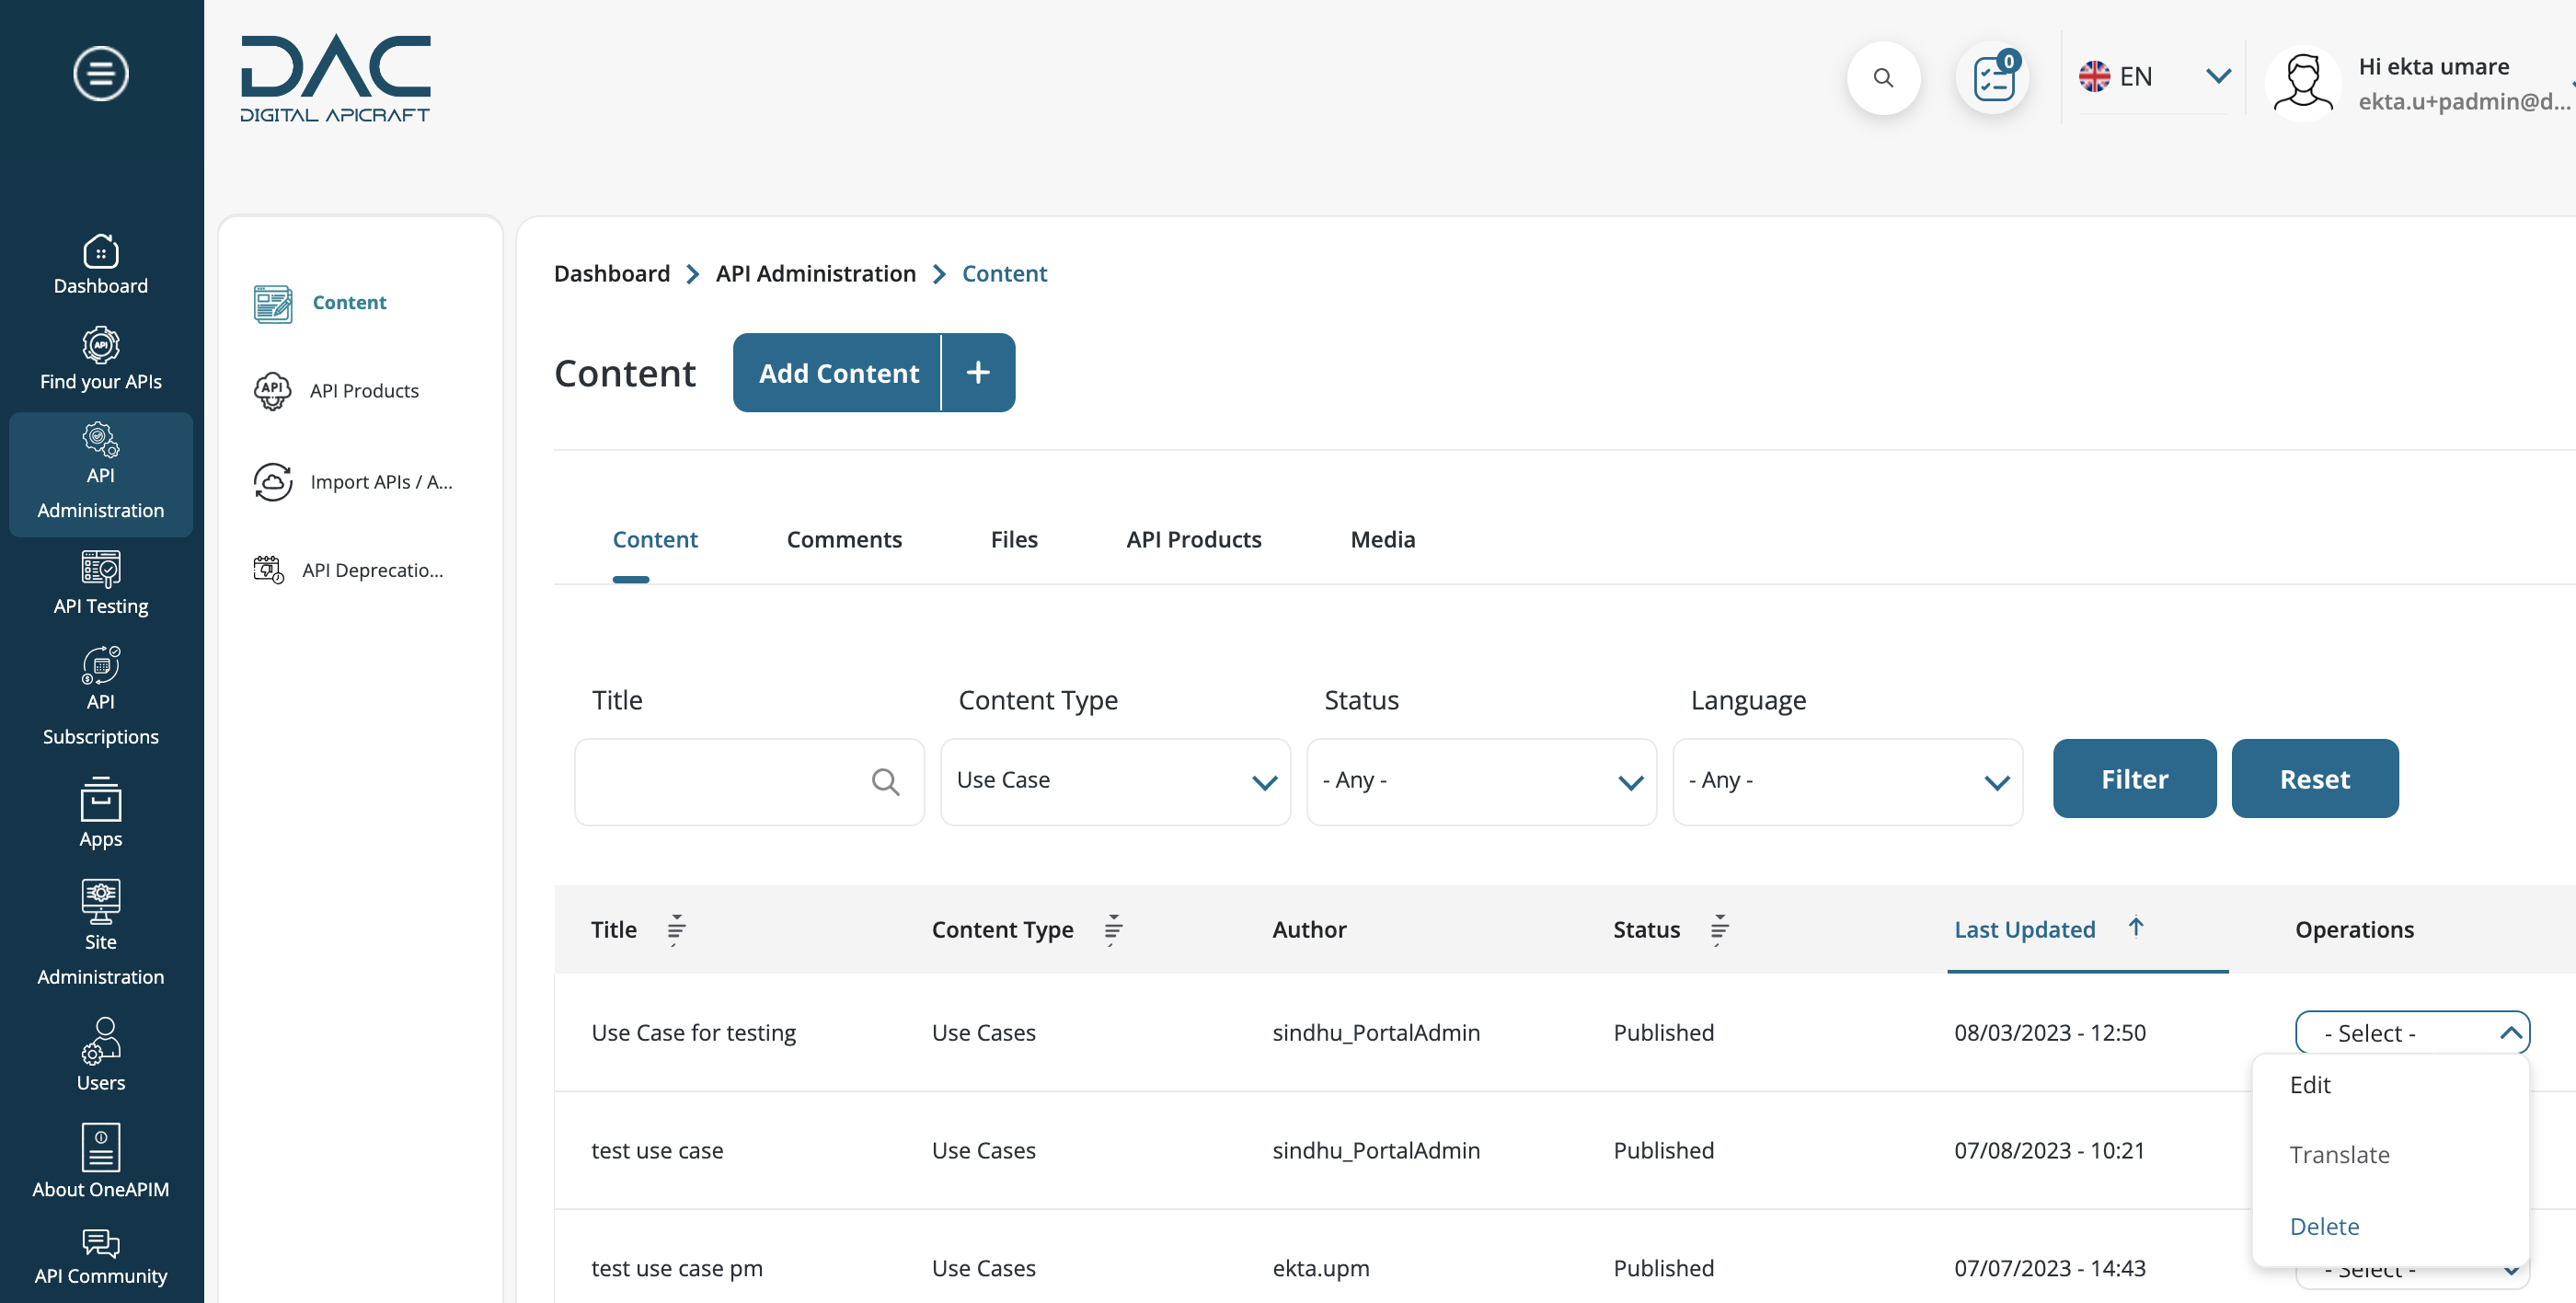This screenshot has height=1303, width=2576.
Task: Expand the Language filter dropdown
Action: (1846, 778)
